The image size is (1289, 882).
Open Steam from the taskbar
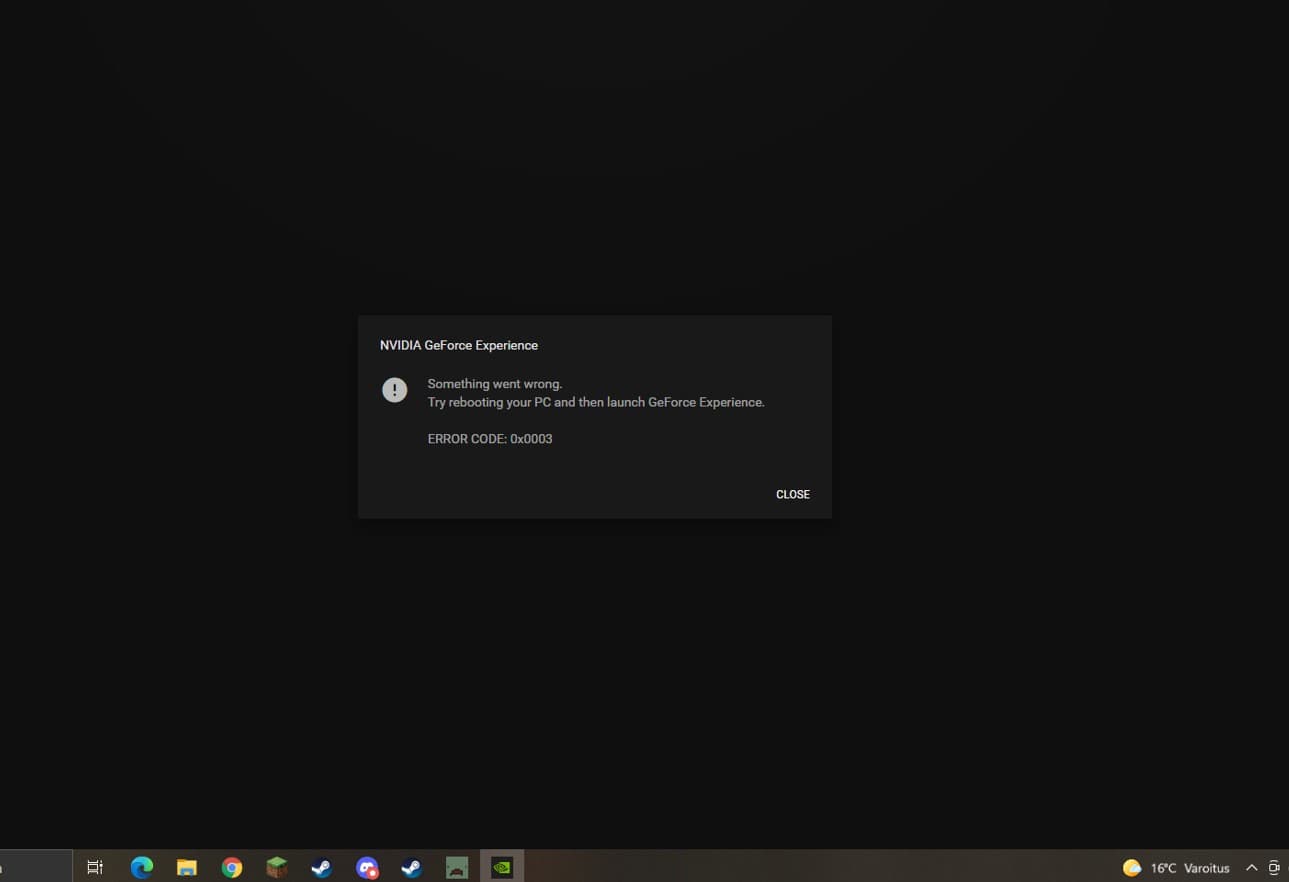pyautogui.click(x=321, y=867)
